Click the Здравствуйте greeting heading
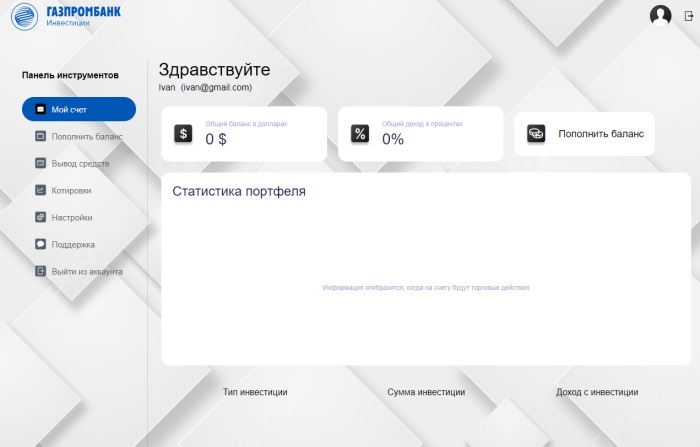The image size is (700, 447). (214, 70)
